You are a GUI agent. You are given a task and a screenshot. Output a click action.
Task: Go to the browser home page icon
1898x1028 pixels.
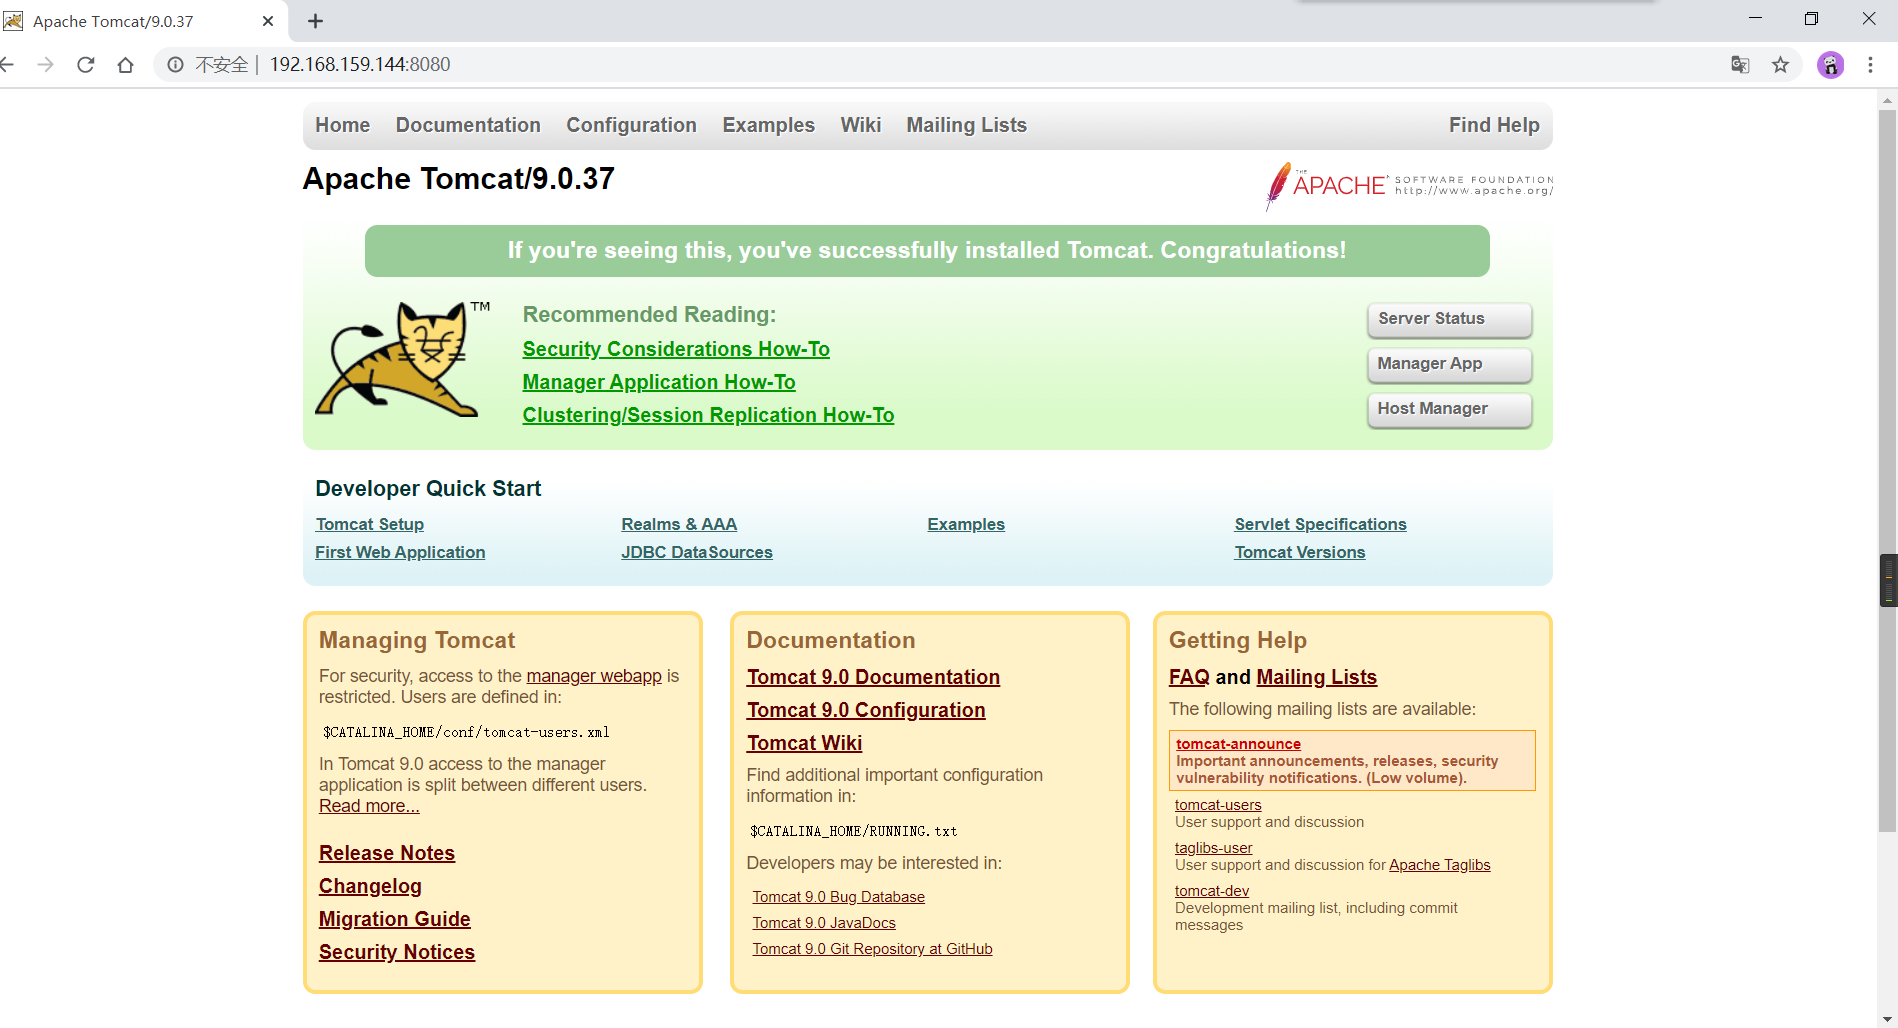pyautogui.click(x=125, y=65)
